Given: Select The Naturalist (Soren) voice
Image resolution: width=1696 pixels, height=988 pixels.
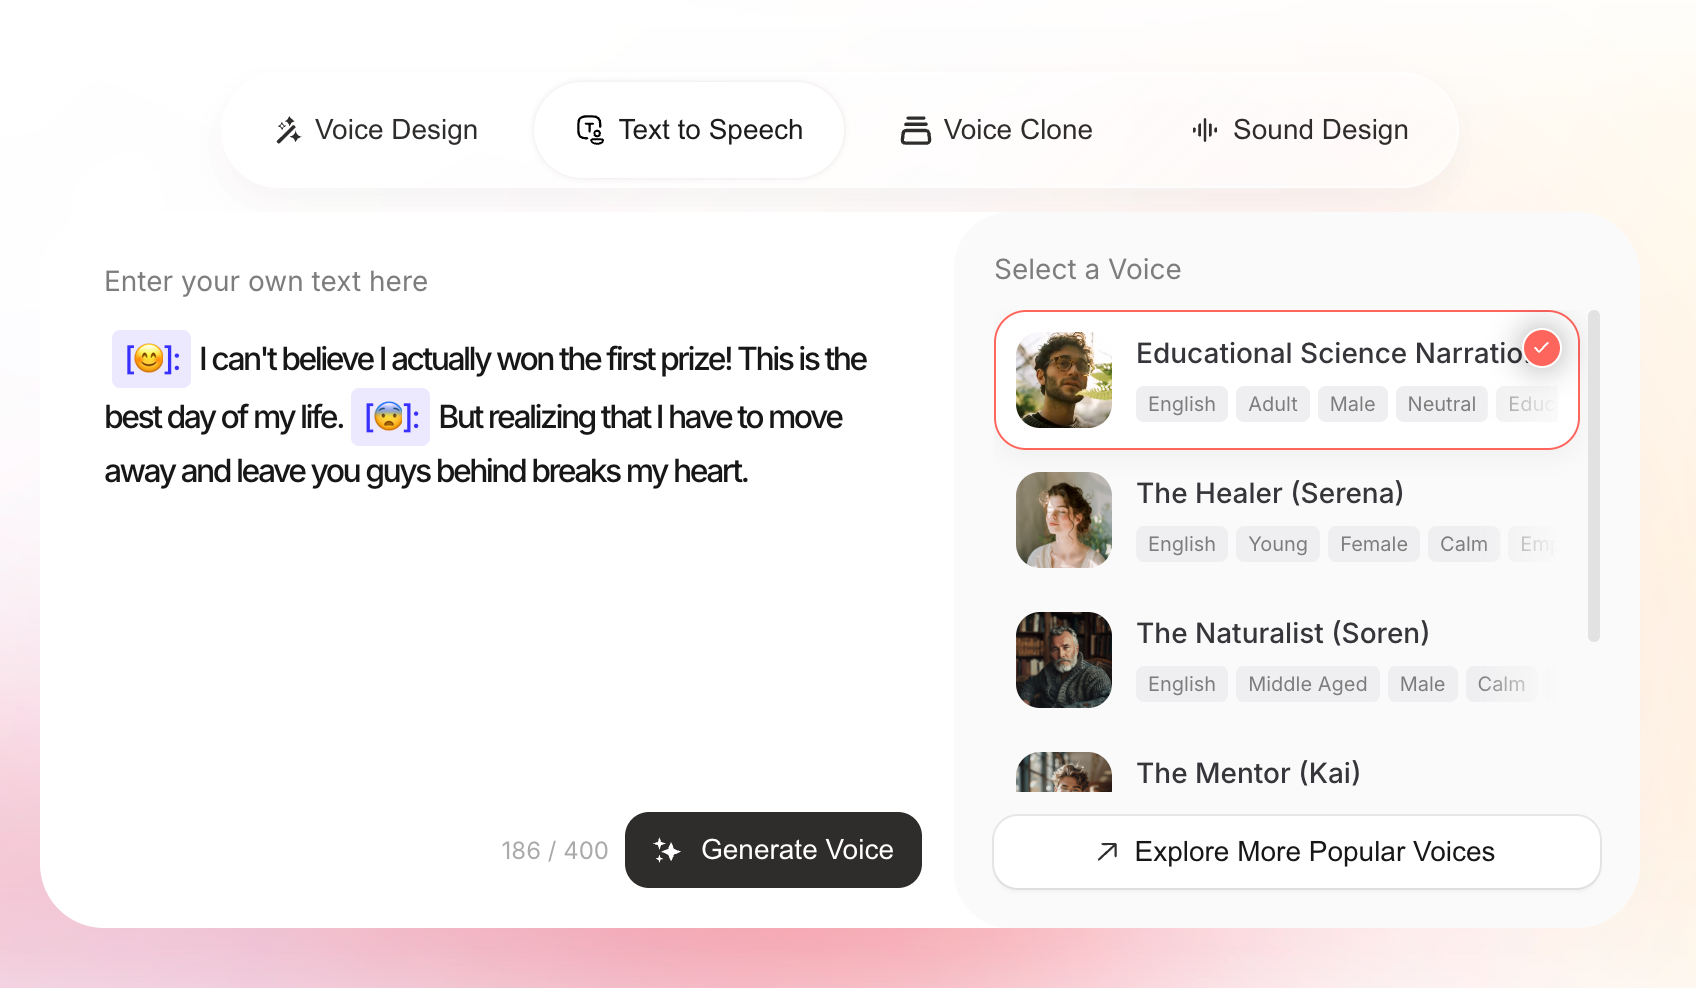Looking at the screenshot, I should click(1282, 633).
